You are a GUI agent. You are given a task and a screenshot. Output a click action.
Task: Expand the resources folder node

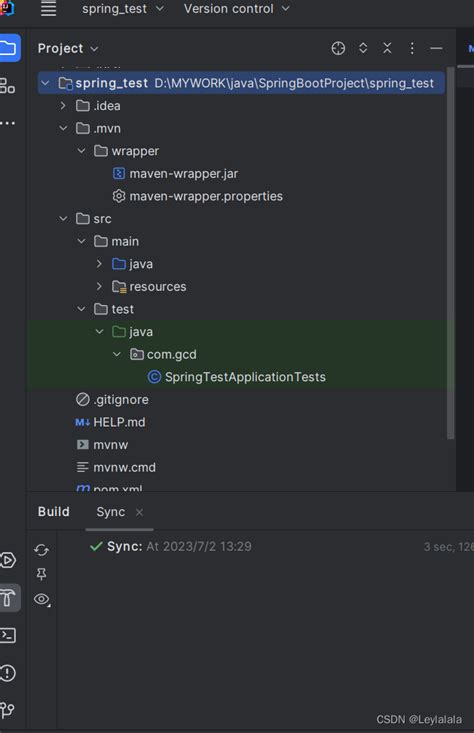pyautogui.click(x=99, y=287)
